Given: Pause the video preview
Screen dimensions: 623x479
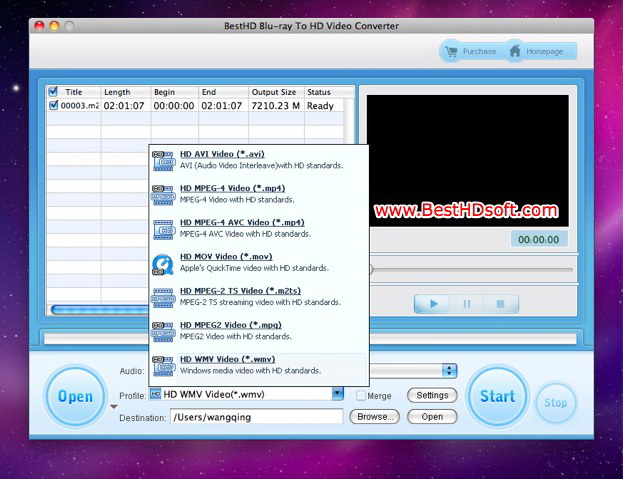Looking at the screenshot, I should point(467,304).
